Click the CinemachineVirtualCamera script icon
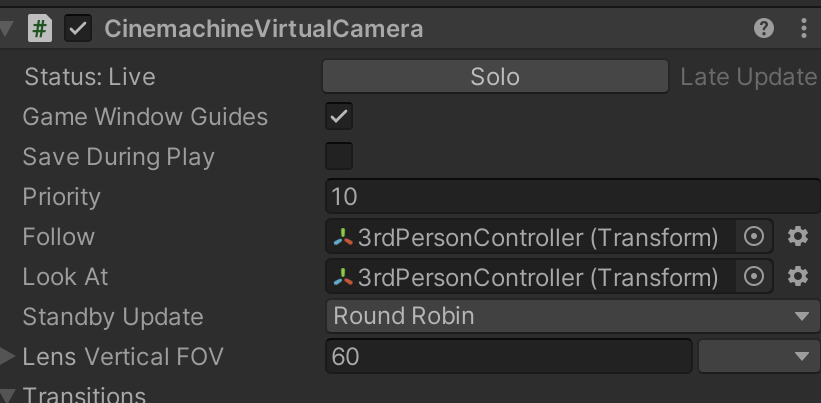This screenshot has height=403, width=821. (x=40, y=29)
